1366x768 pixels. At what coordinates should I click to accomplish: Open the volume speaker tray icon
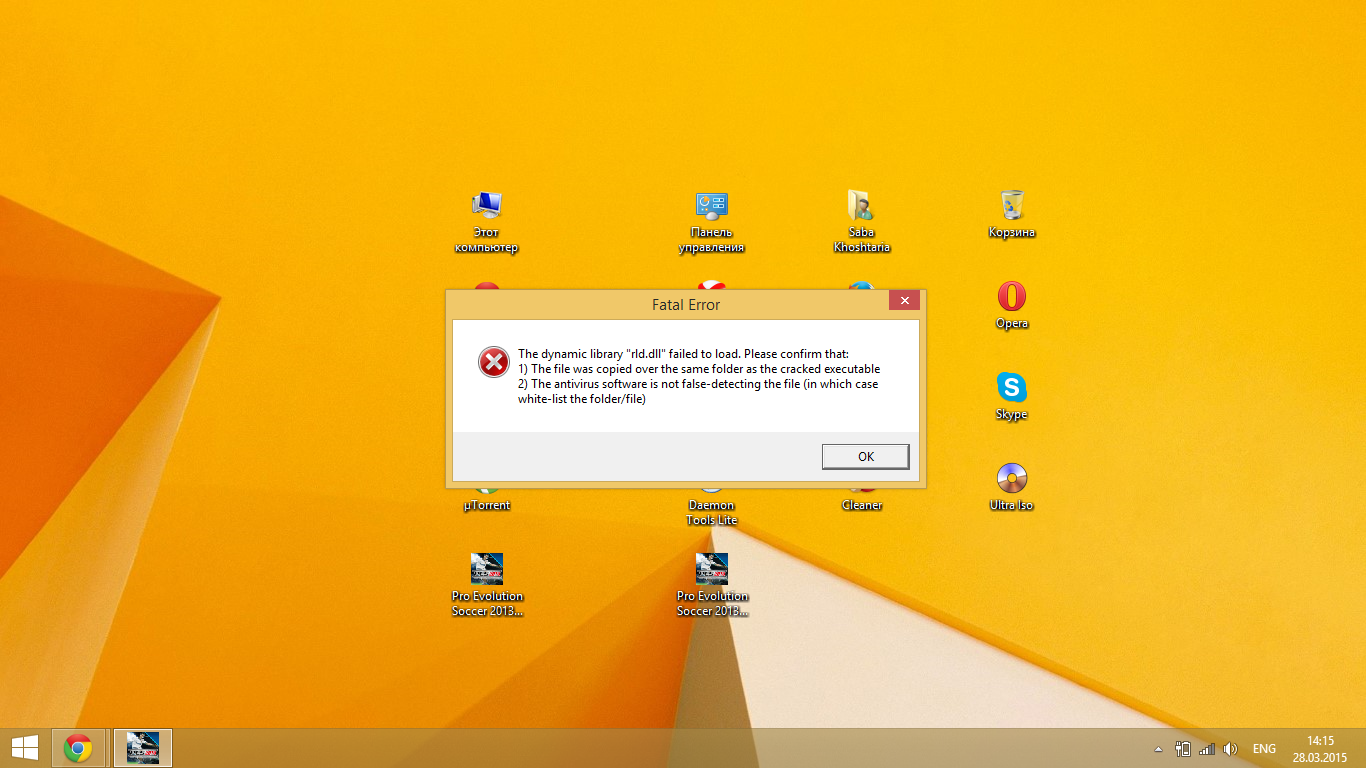tap(1231, 749)
